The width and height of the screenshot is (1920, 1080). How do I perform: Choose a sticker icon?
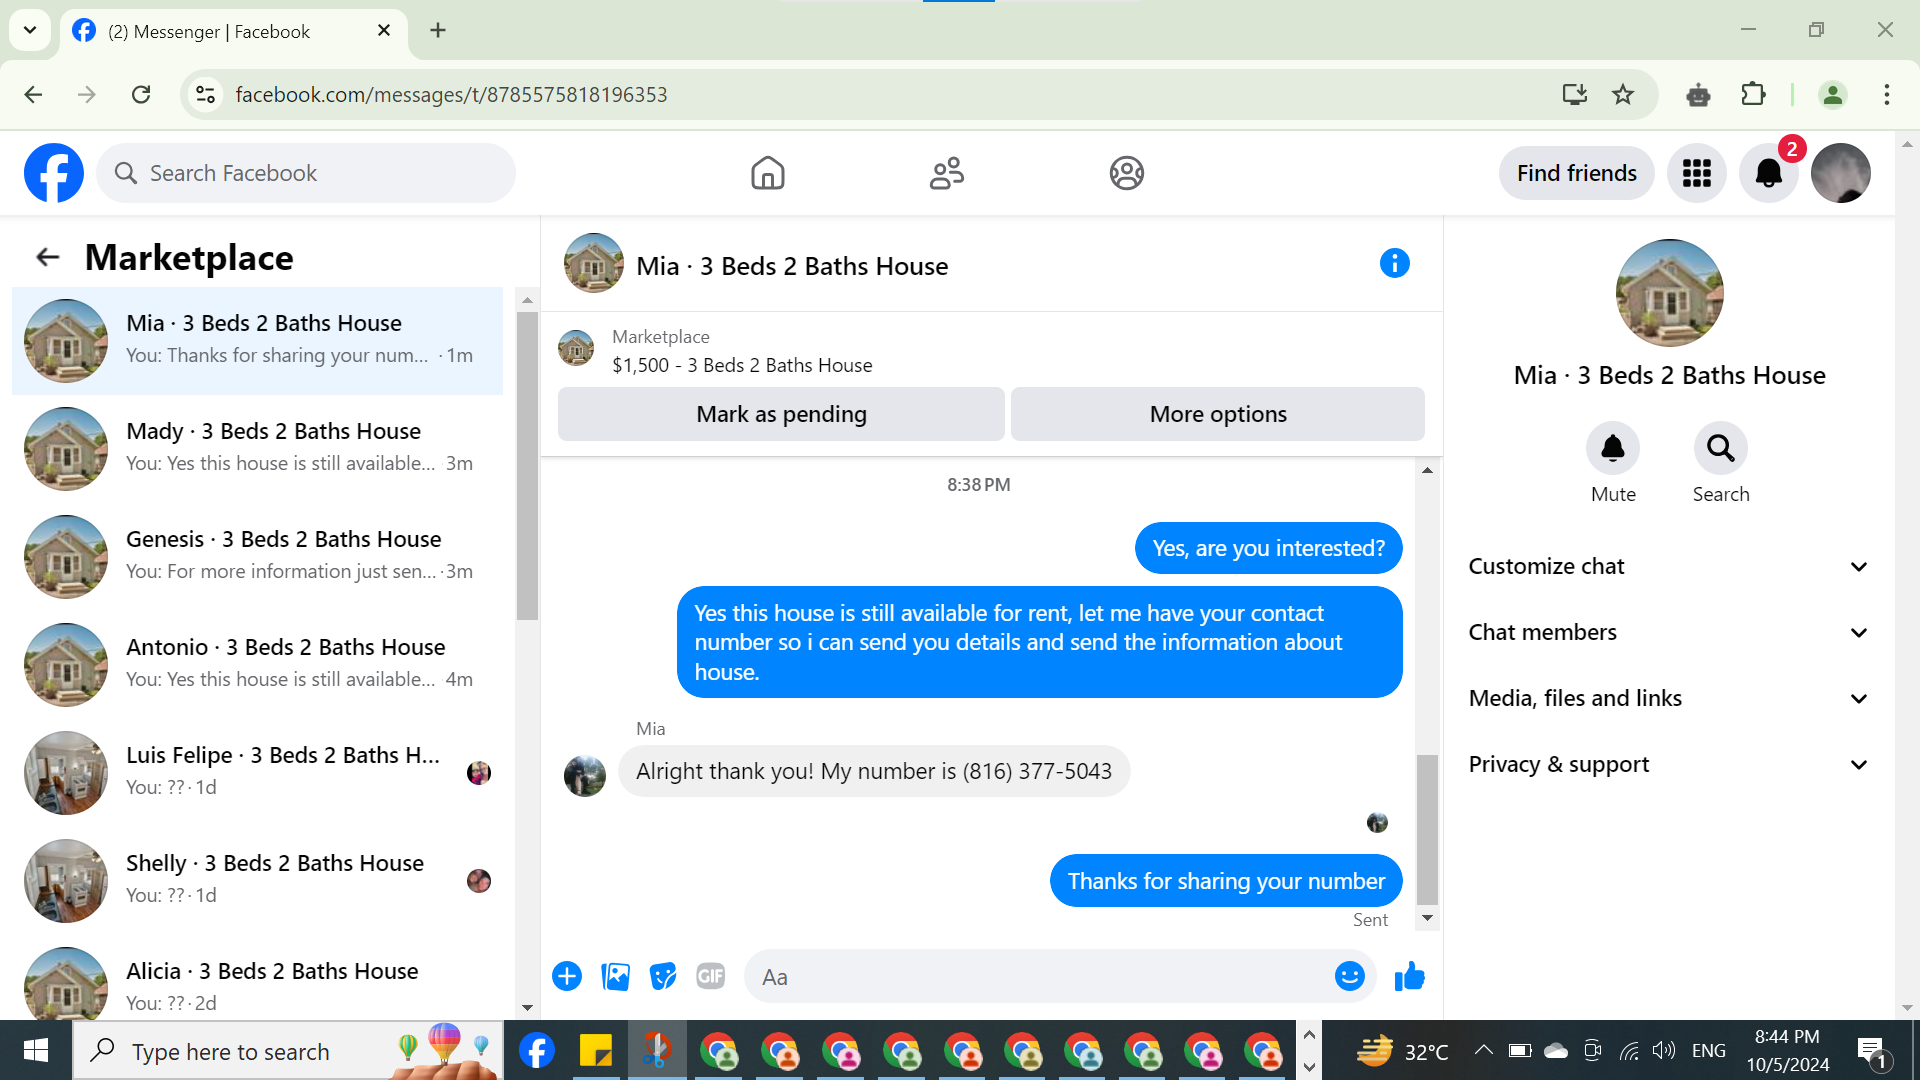[x=662, y=976]
